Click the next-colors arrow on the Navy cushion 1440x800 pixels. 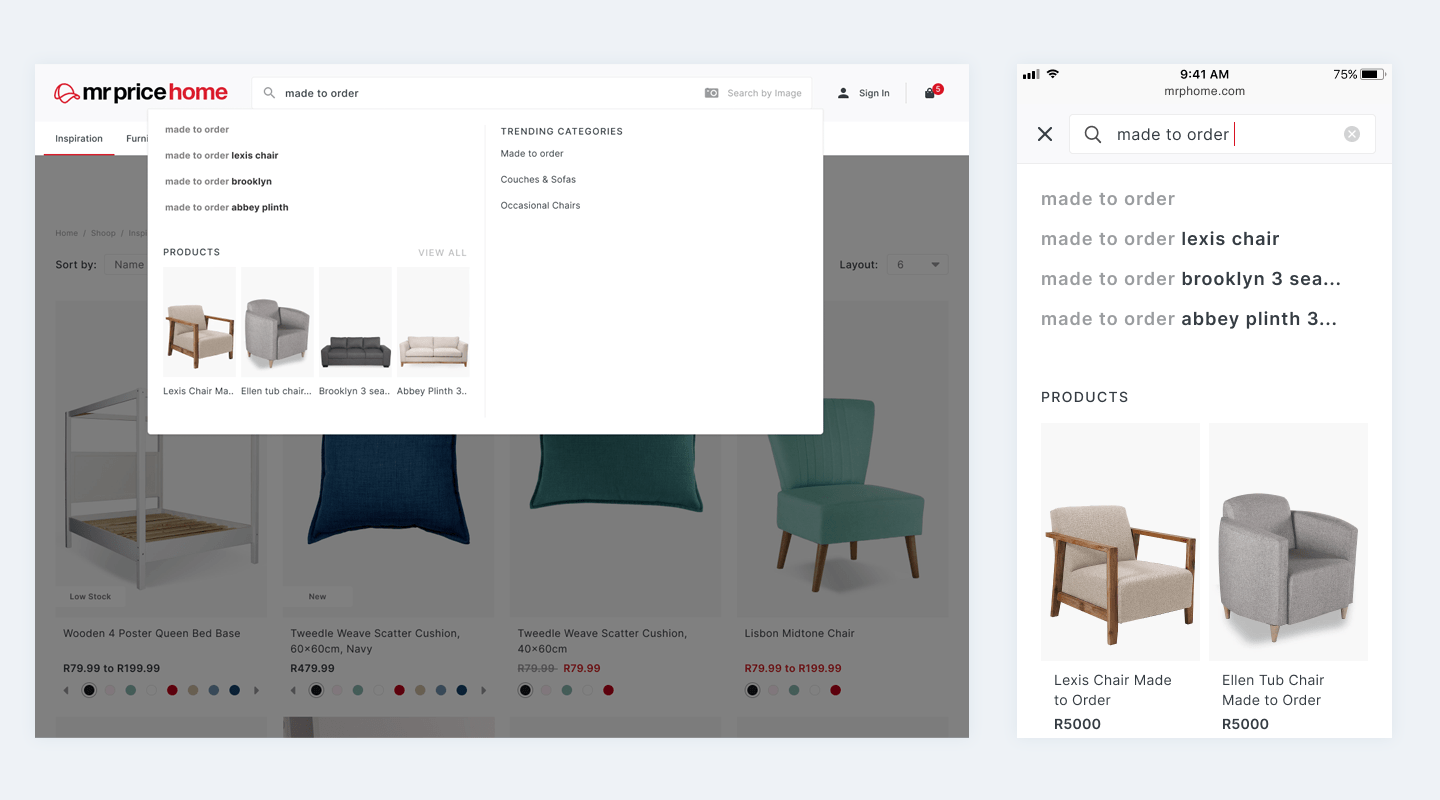tap(484, 690)
